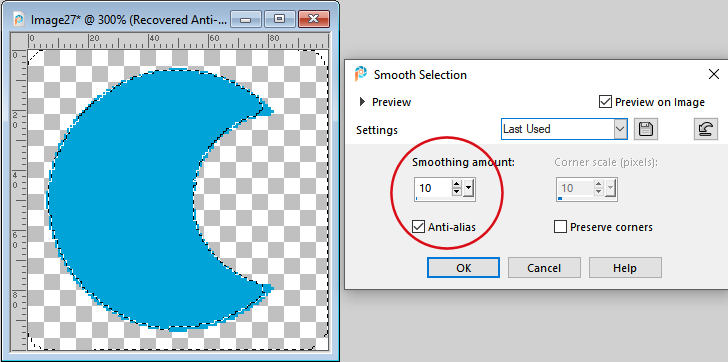
Task: Click the Smoothing amount value field
Action: pos(433,187)
